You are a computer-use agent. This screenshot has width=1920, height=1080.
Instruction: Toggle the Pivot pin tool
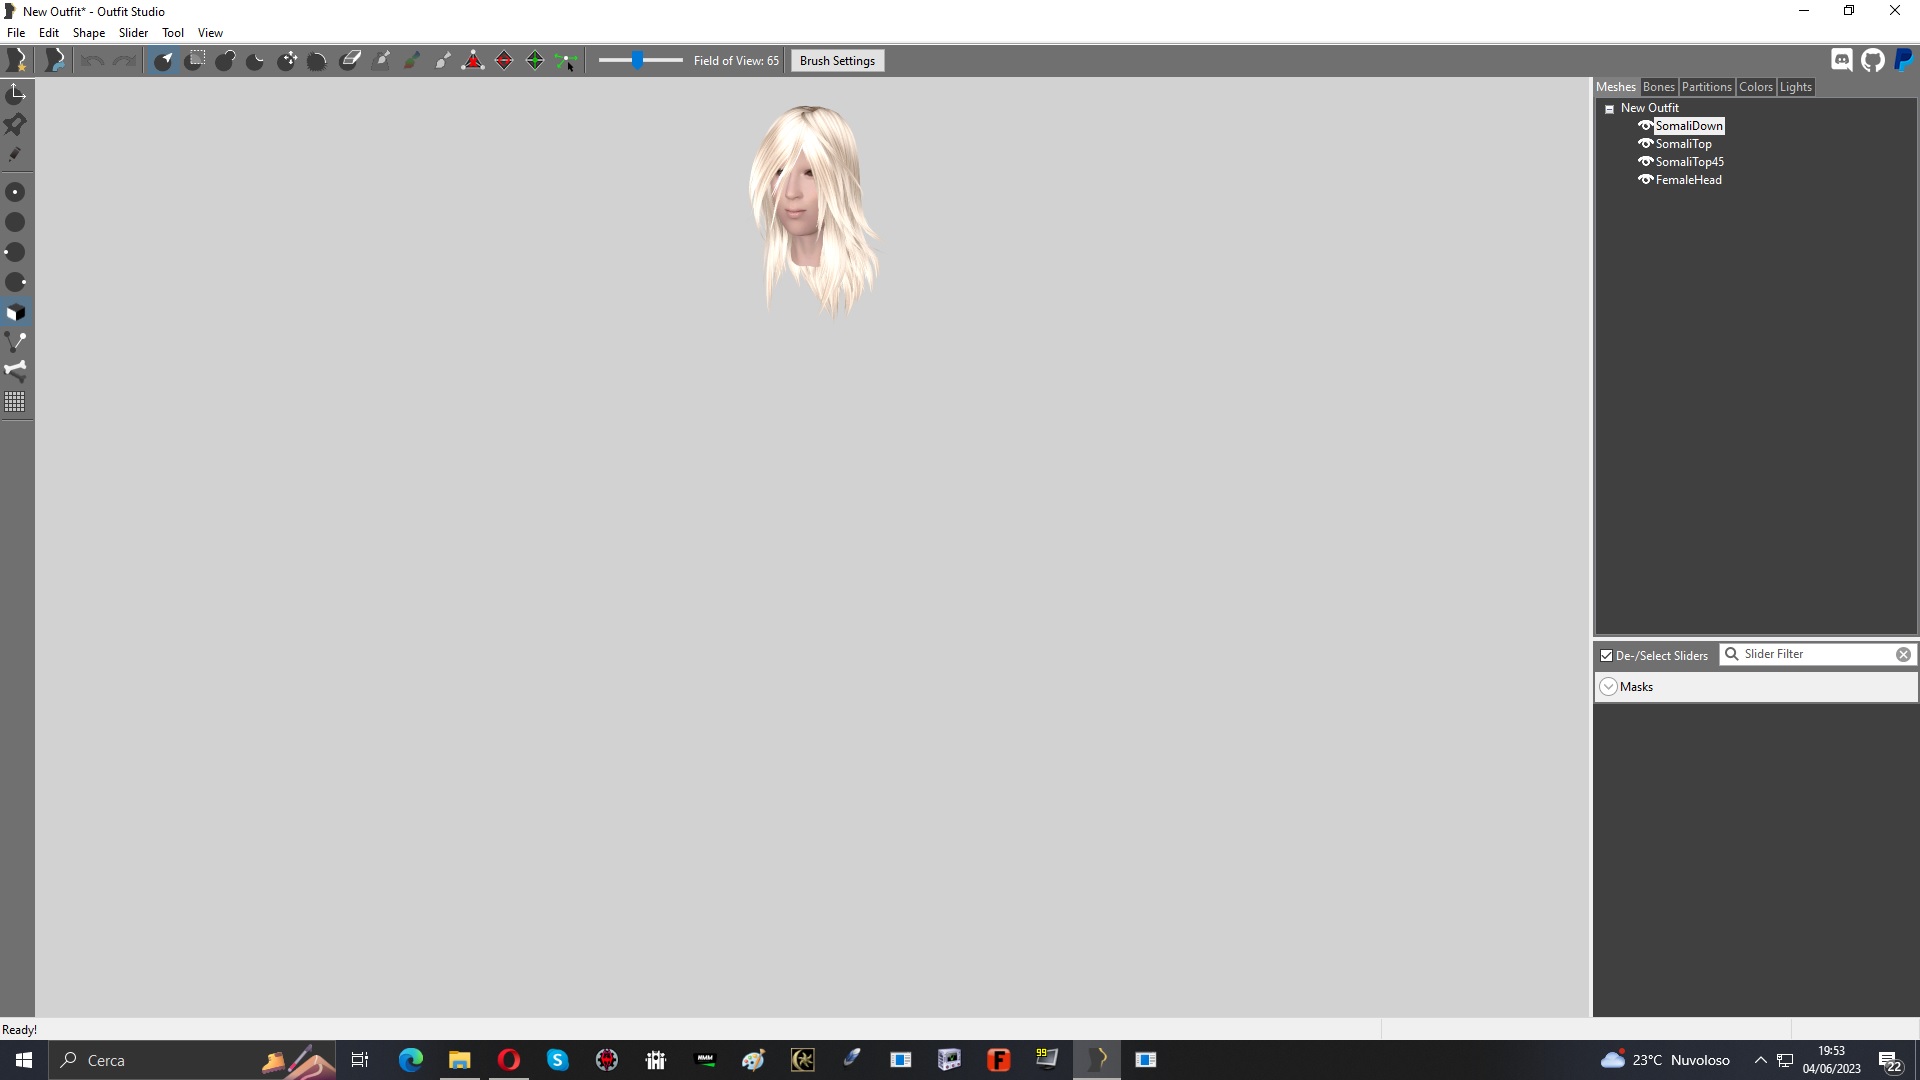16,124
